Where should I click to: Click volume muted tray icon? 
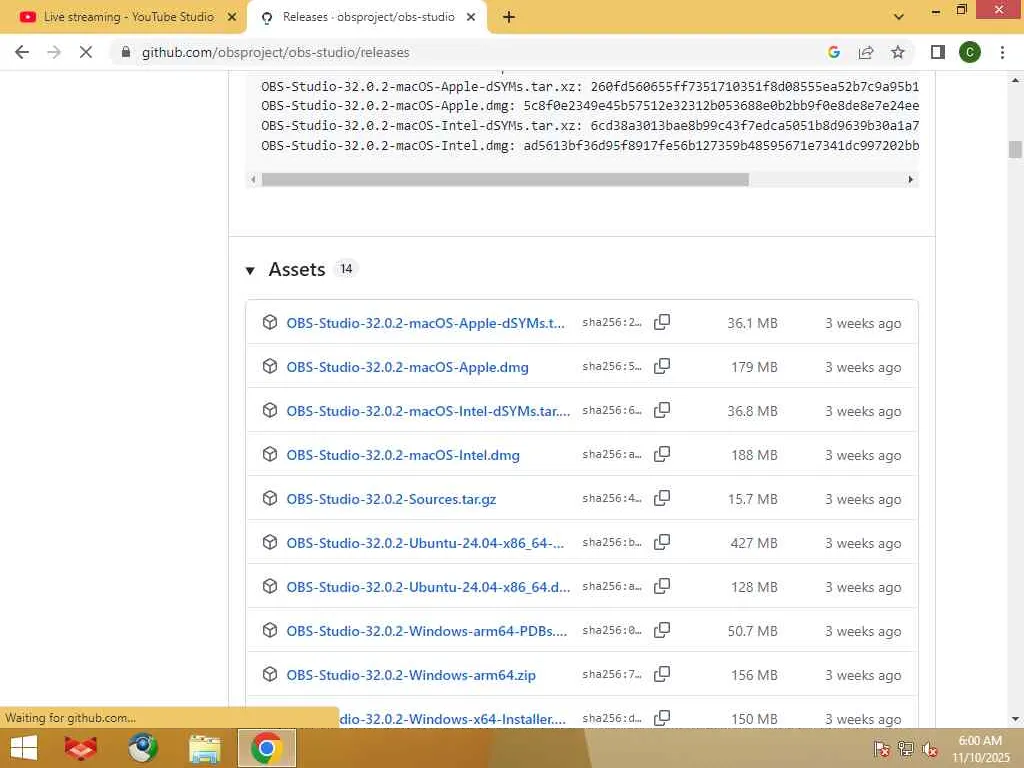pos(929,749)
